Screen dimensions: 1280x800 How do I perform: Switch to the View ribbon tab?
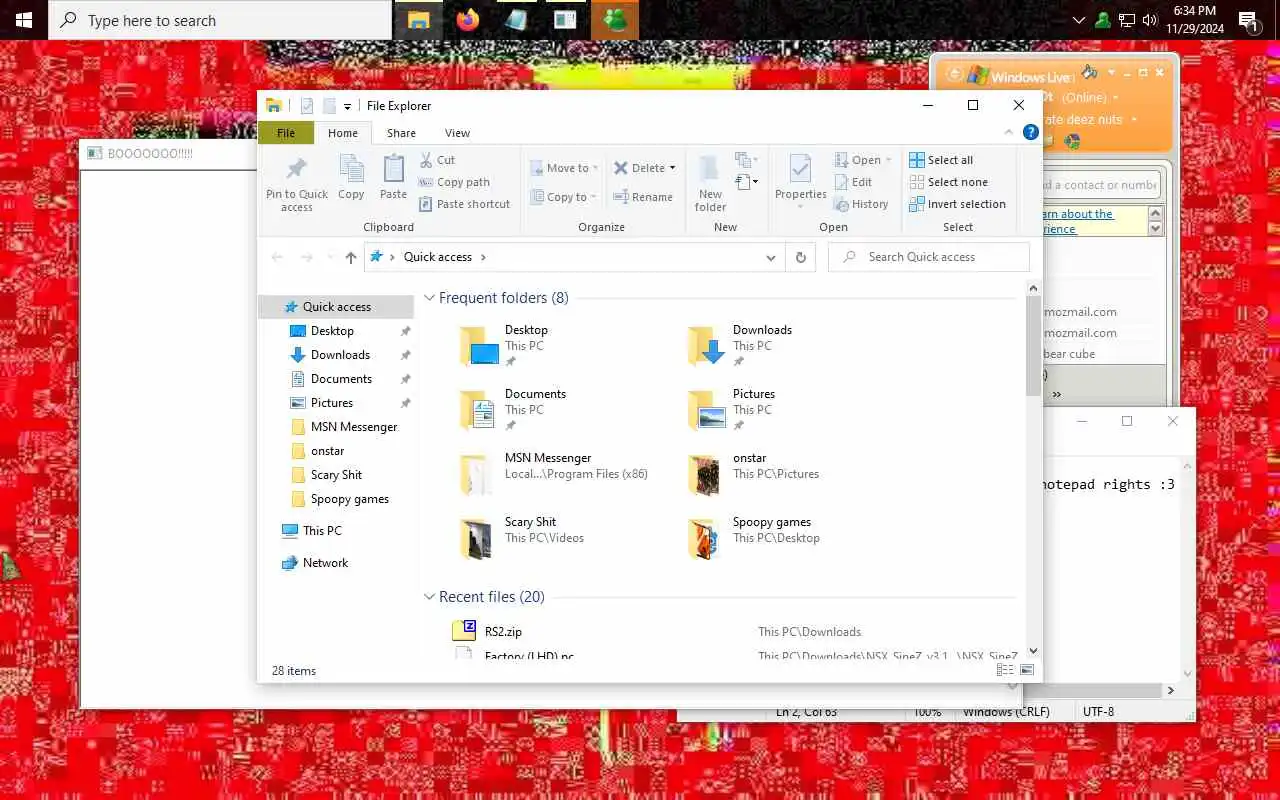pos(457,133)
